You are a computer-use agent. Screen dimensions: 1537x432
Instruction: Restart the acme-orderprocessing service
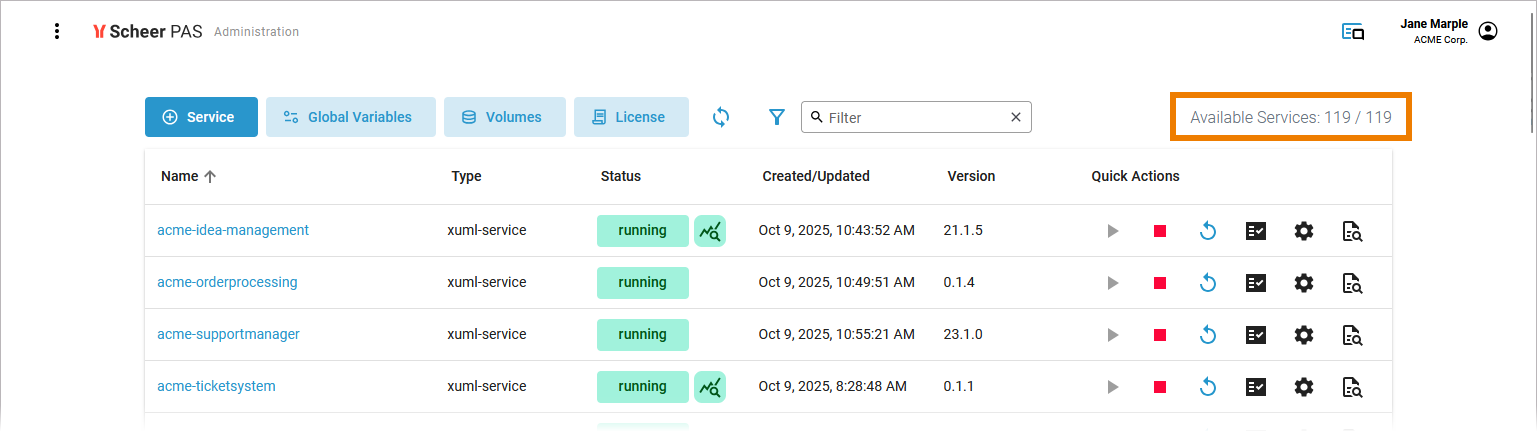1207,283
